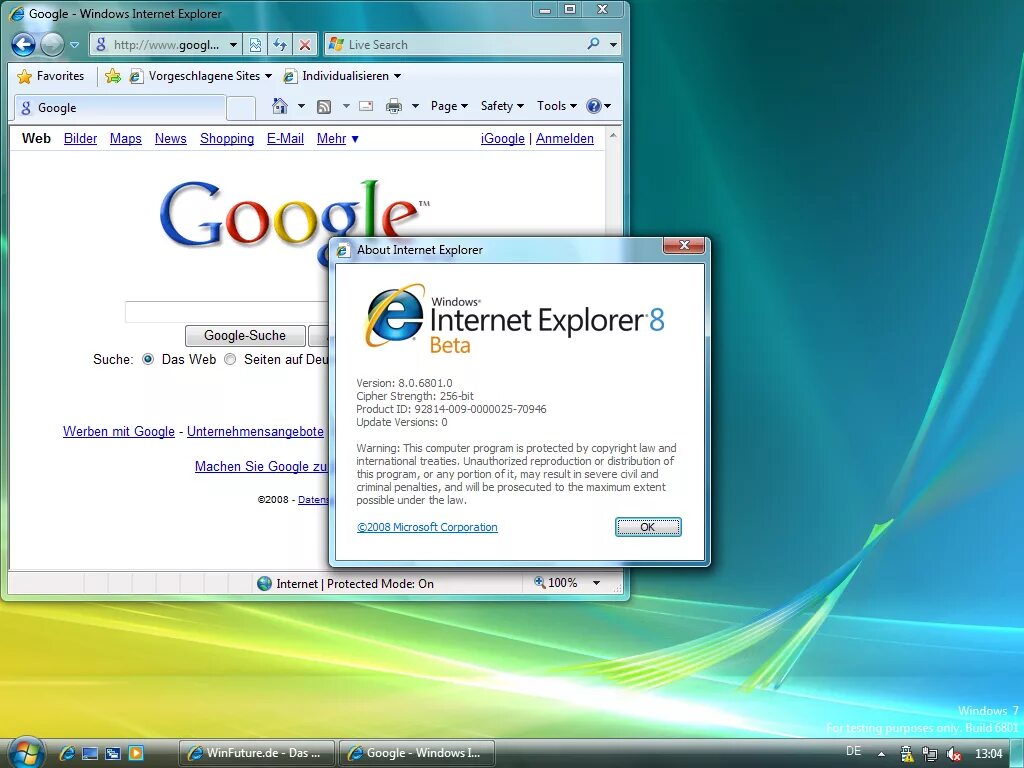The height and width of the screenshot is (768, 1024).
Task: Open Google Maps link
Action: point(125,138)
